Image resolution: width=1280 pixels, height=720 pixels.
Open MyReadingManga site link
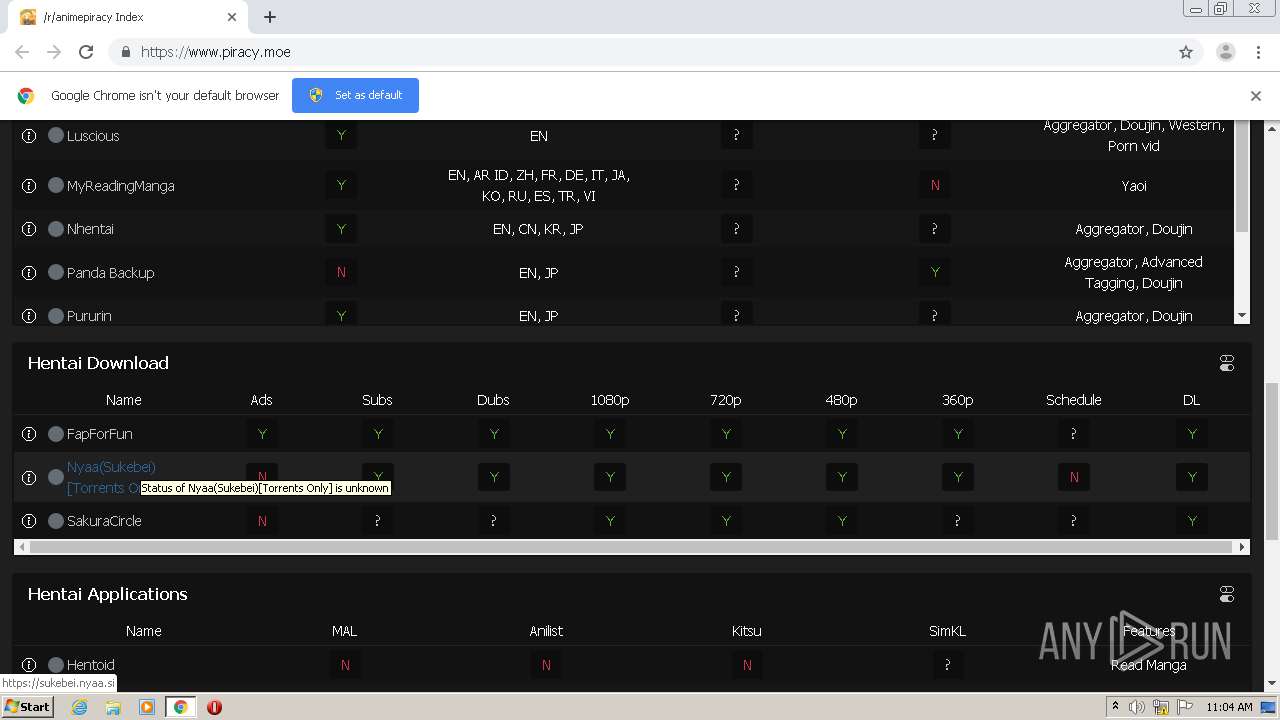point(121,186)
